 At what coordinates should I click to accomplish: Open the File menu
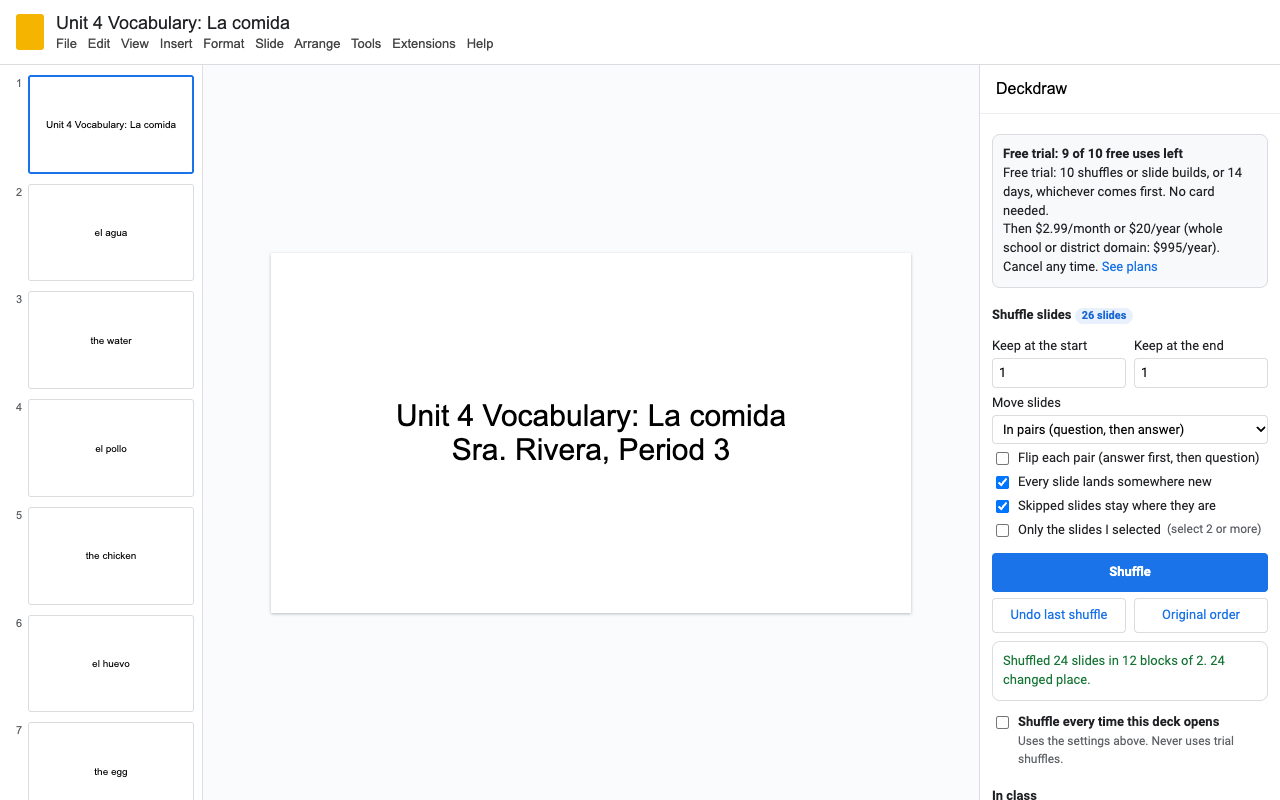coord(66,44)
